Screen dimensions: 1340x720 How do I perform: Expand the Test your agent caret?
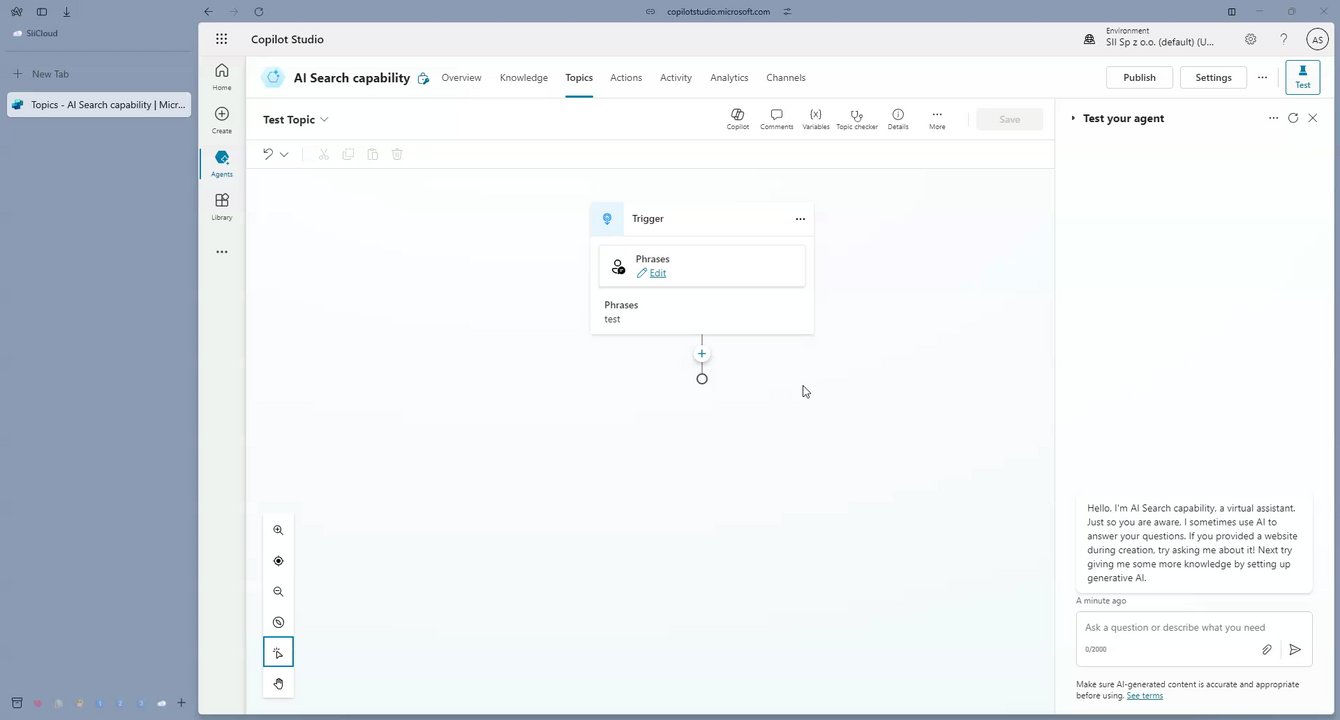pyautogui.click(x=1073, y=118)
